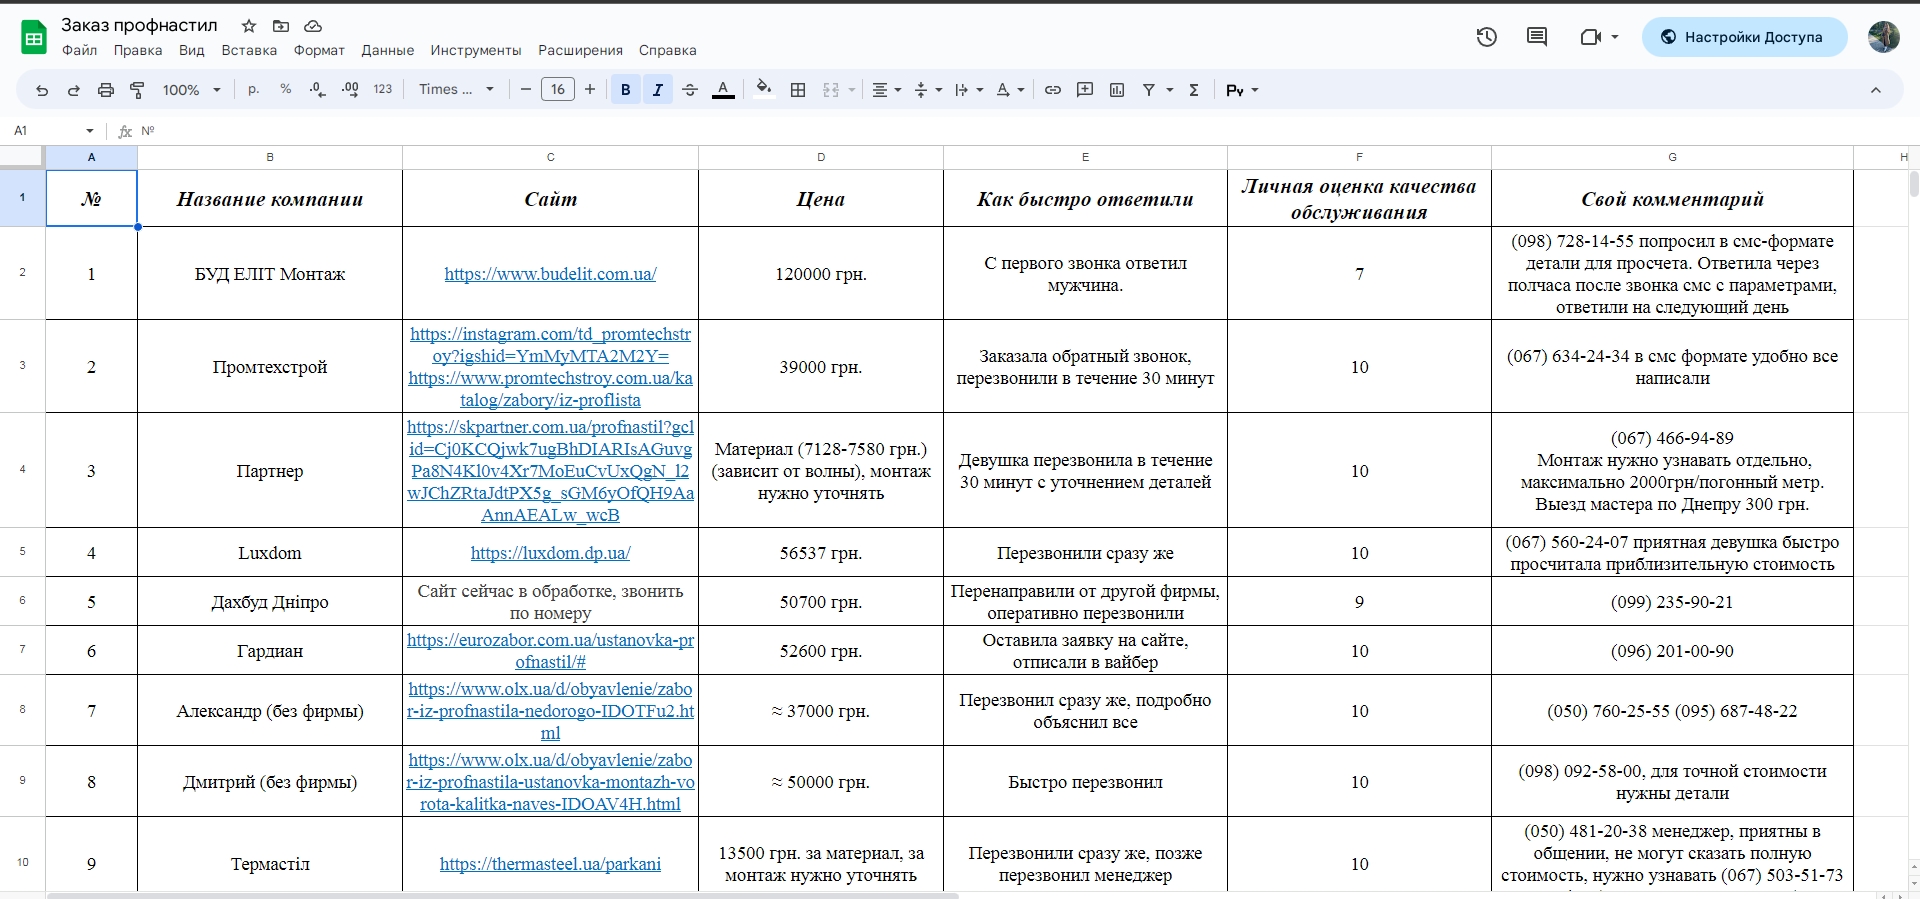Open version history clock icon
Image resolution: width=1920 pixels, height=899 pixels.
[1486, 37]
